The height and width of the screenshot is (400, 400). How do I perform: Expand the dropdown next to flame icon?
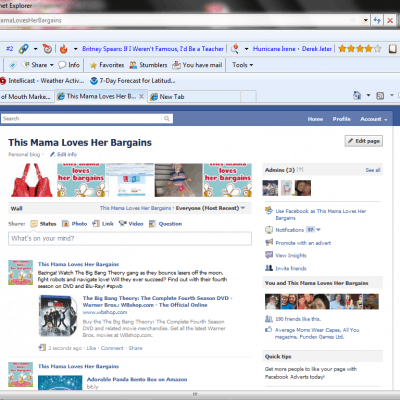pos(76,49)
